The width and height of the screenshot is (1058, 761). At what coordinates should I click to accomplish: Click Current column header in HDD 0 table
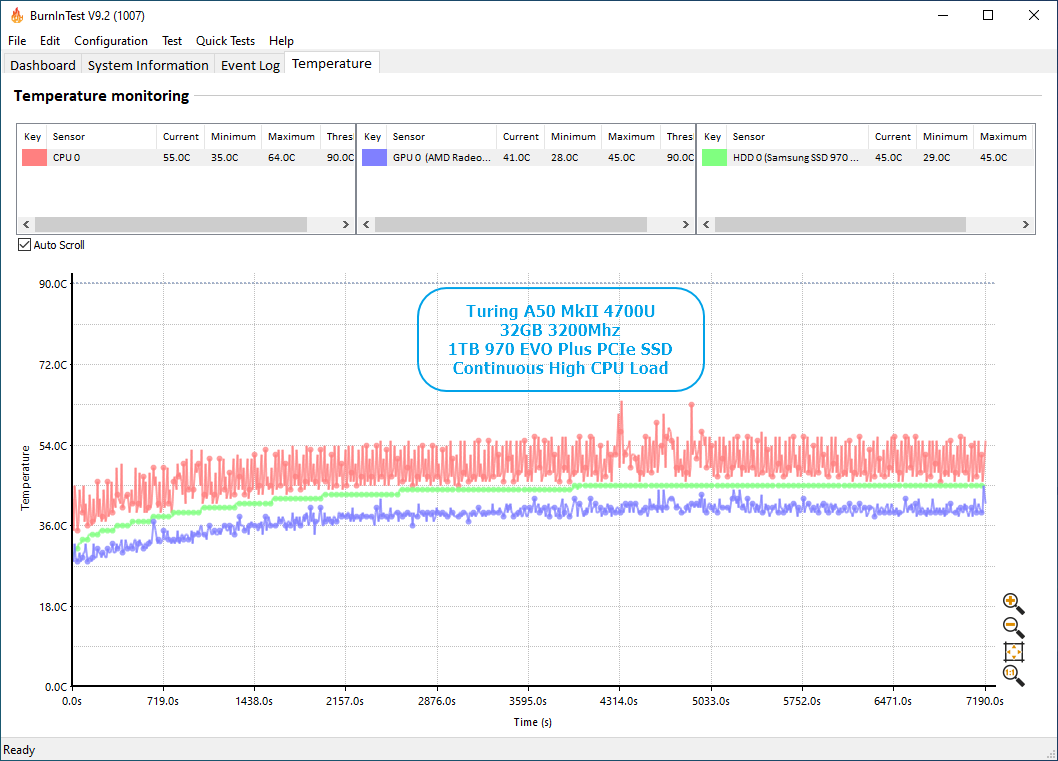point(893,136)
